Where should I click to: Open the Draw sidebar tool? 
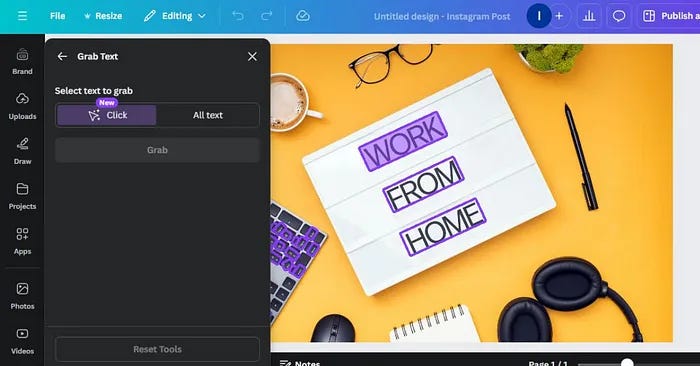tap(22, 151)
